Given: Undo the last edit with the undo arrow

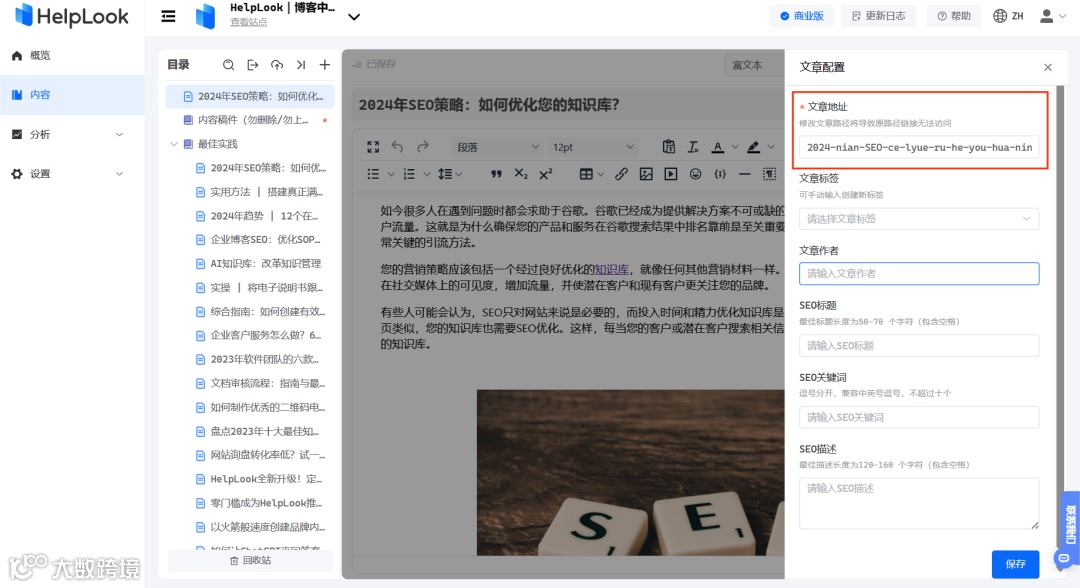Looking at the screenshot, I should (398, 147).
